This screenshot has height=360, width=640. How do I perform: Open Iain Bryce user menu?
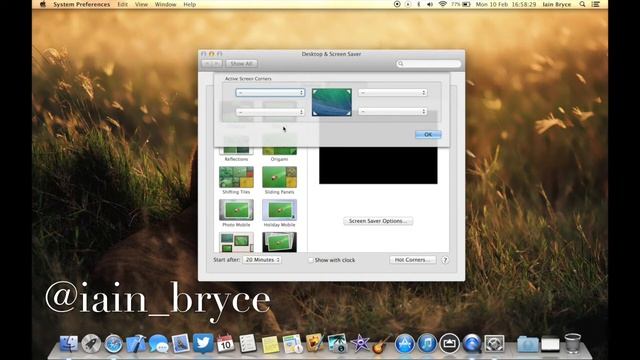(x=557, y=4)
